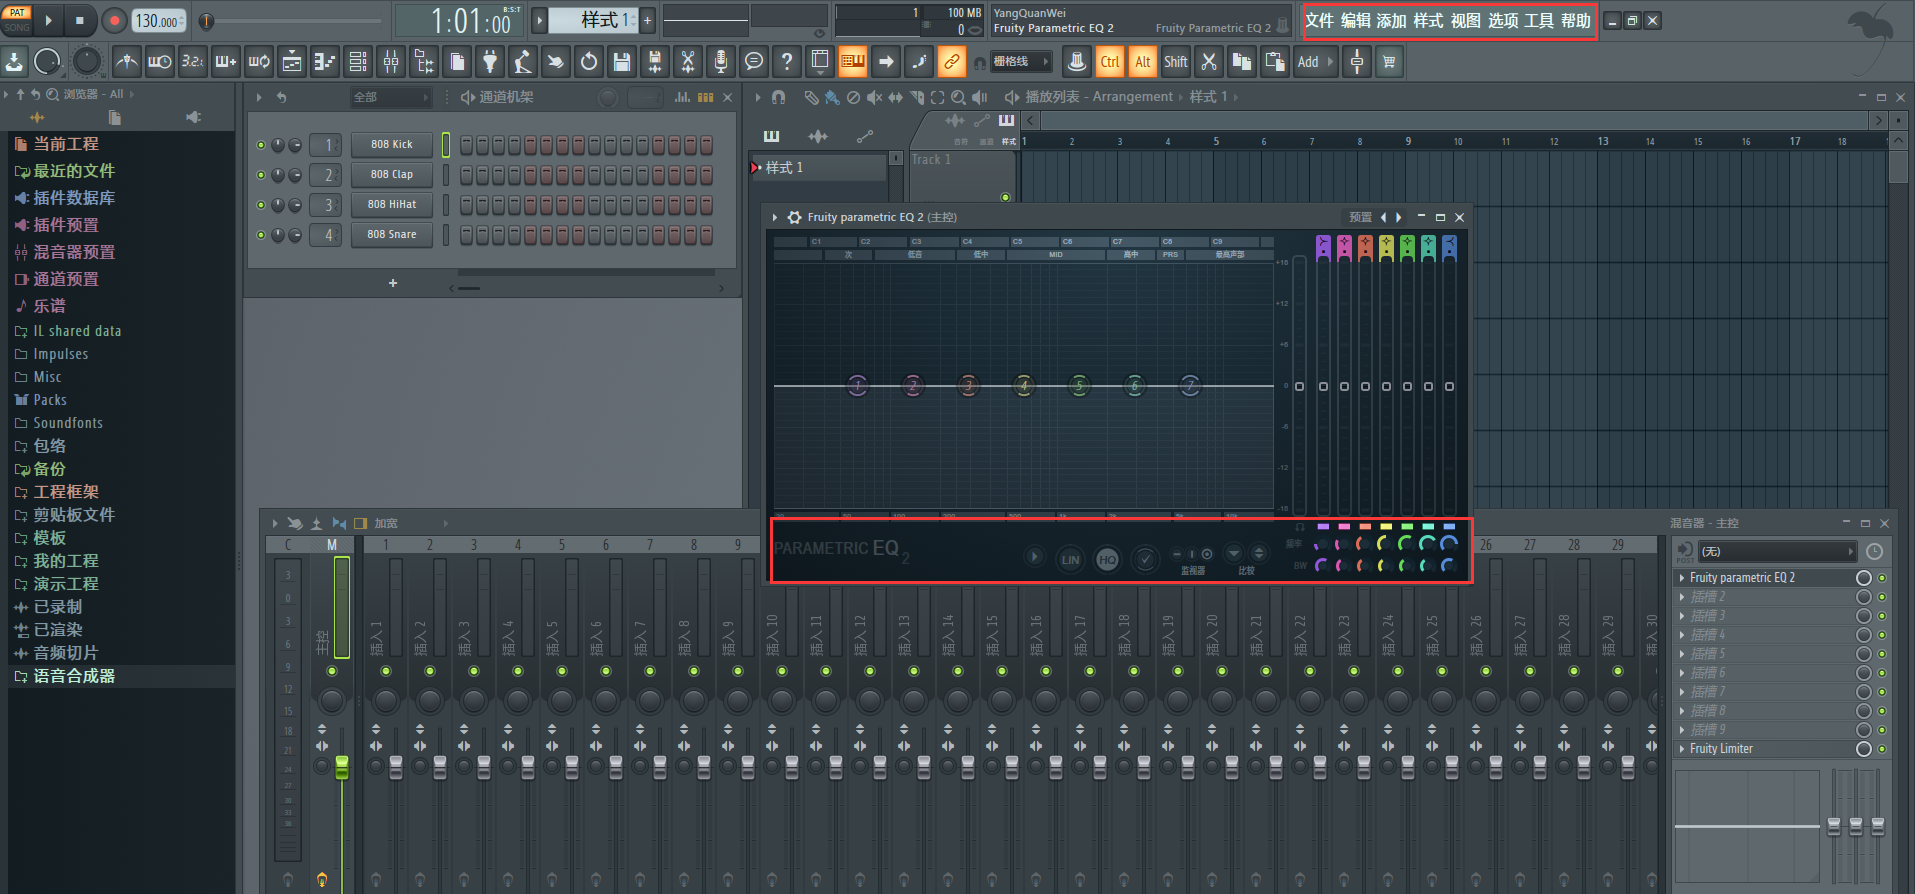Open the Piano roll view icon
Image resolution: width=1915 pixels, height=894 pixels.
coord(325,62)
